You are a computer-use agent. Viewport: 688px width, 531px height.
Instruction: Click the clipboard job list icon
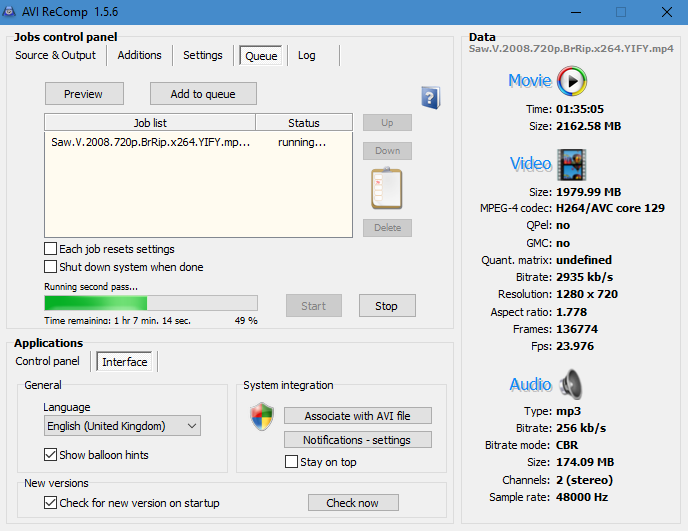387,188
